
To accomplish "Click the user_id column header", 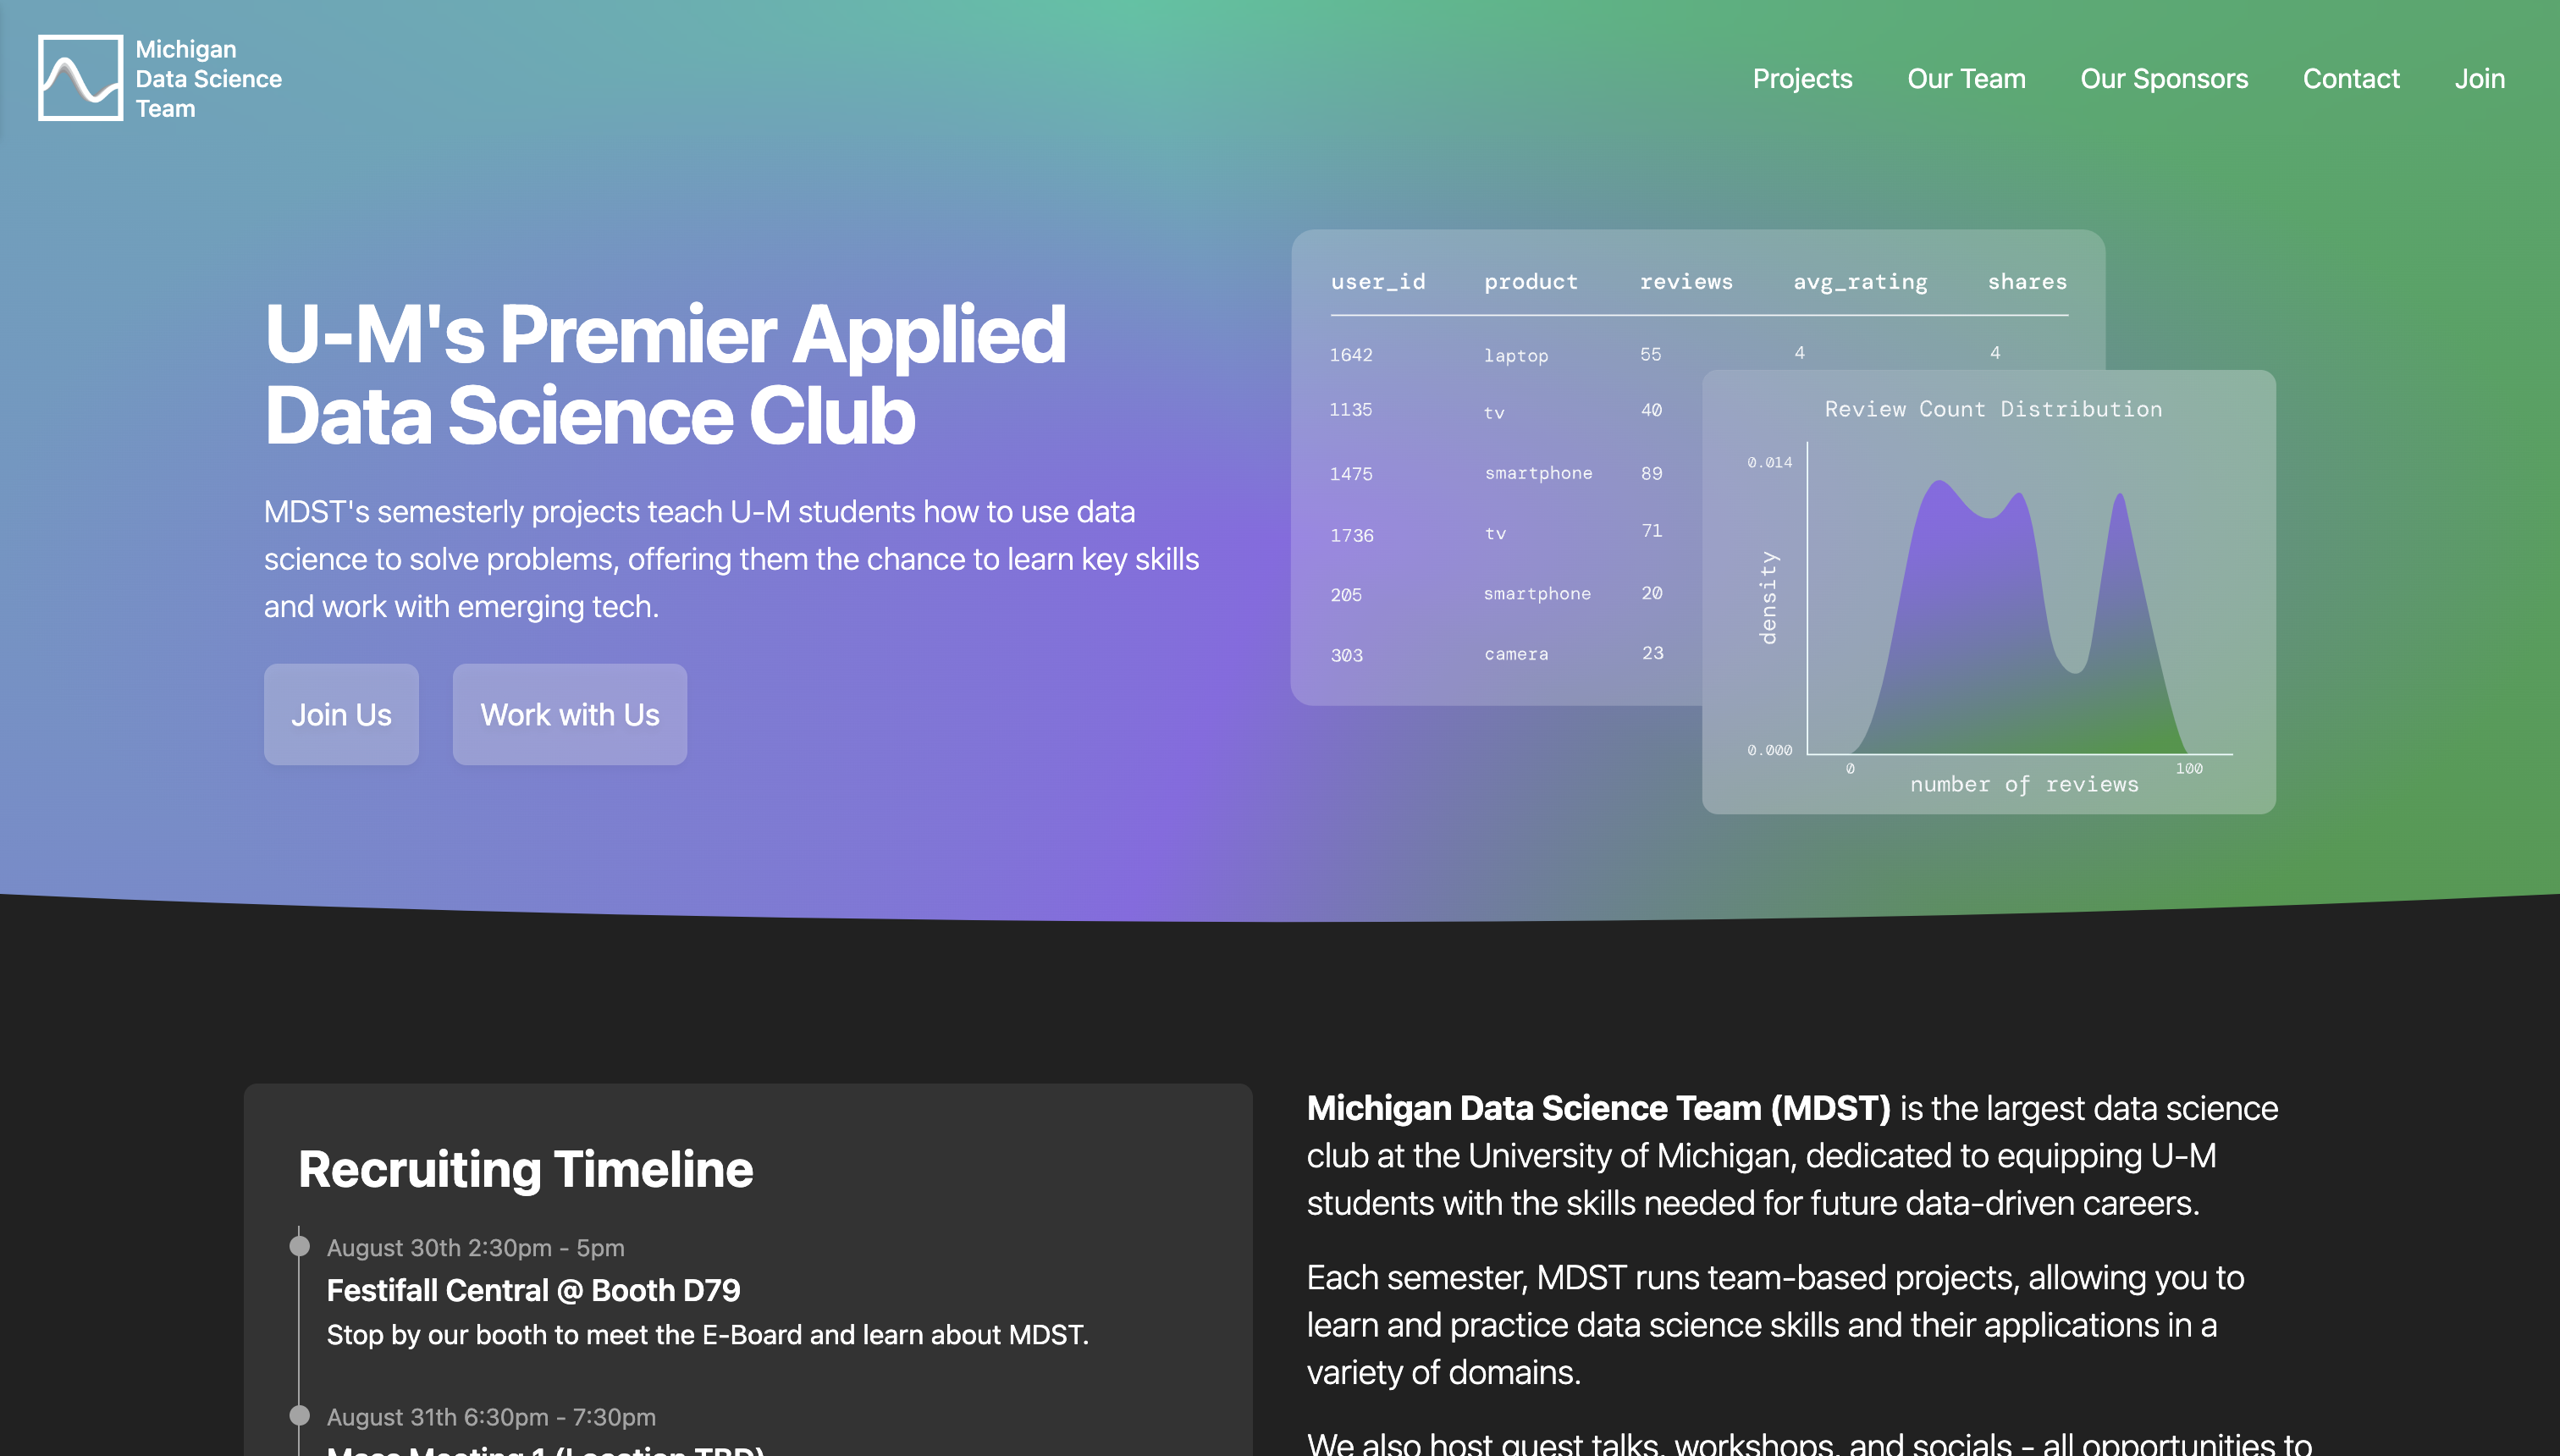I will click(x=1378, y=282).
